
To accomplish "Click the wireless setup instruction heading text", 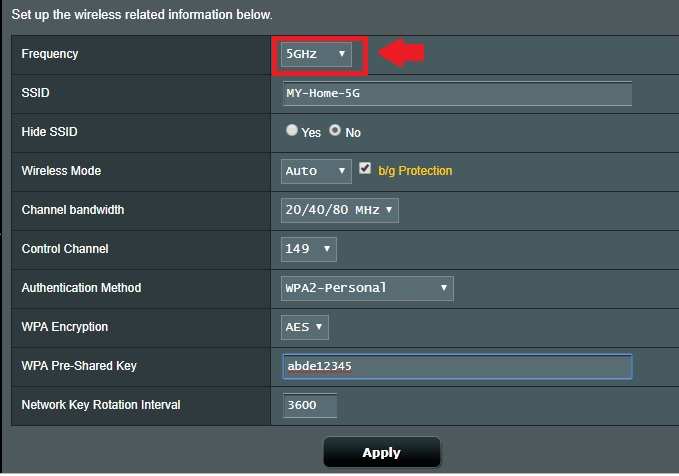I will 141,15.
